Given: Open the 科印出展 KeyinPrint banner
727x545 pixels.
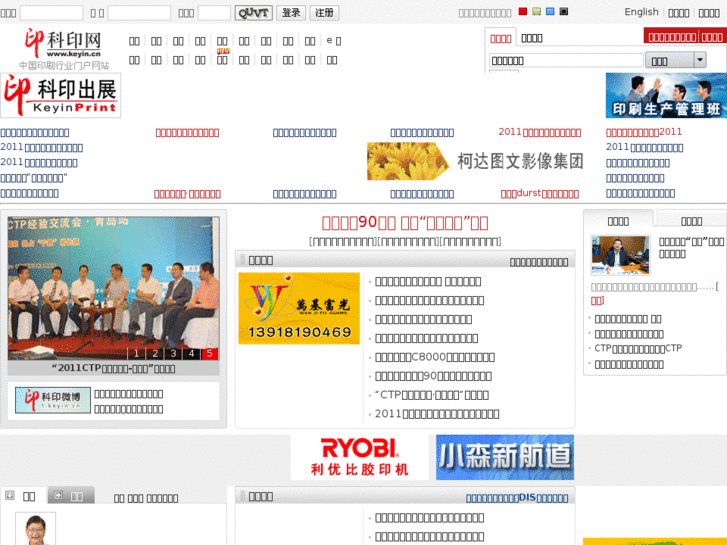Looking at the screenshot, I should [x=61, y=95].
